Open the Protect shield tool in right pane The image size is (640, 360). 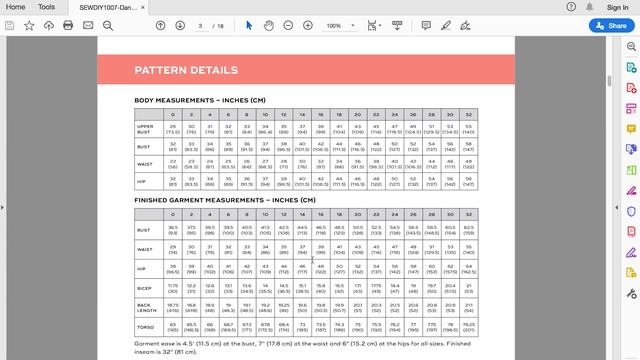tap(631, 211)
